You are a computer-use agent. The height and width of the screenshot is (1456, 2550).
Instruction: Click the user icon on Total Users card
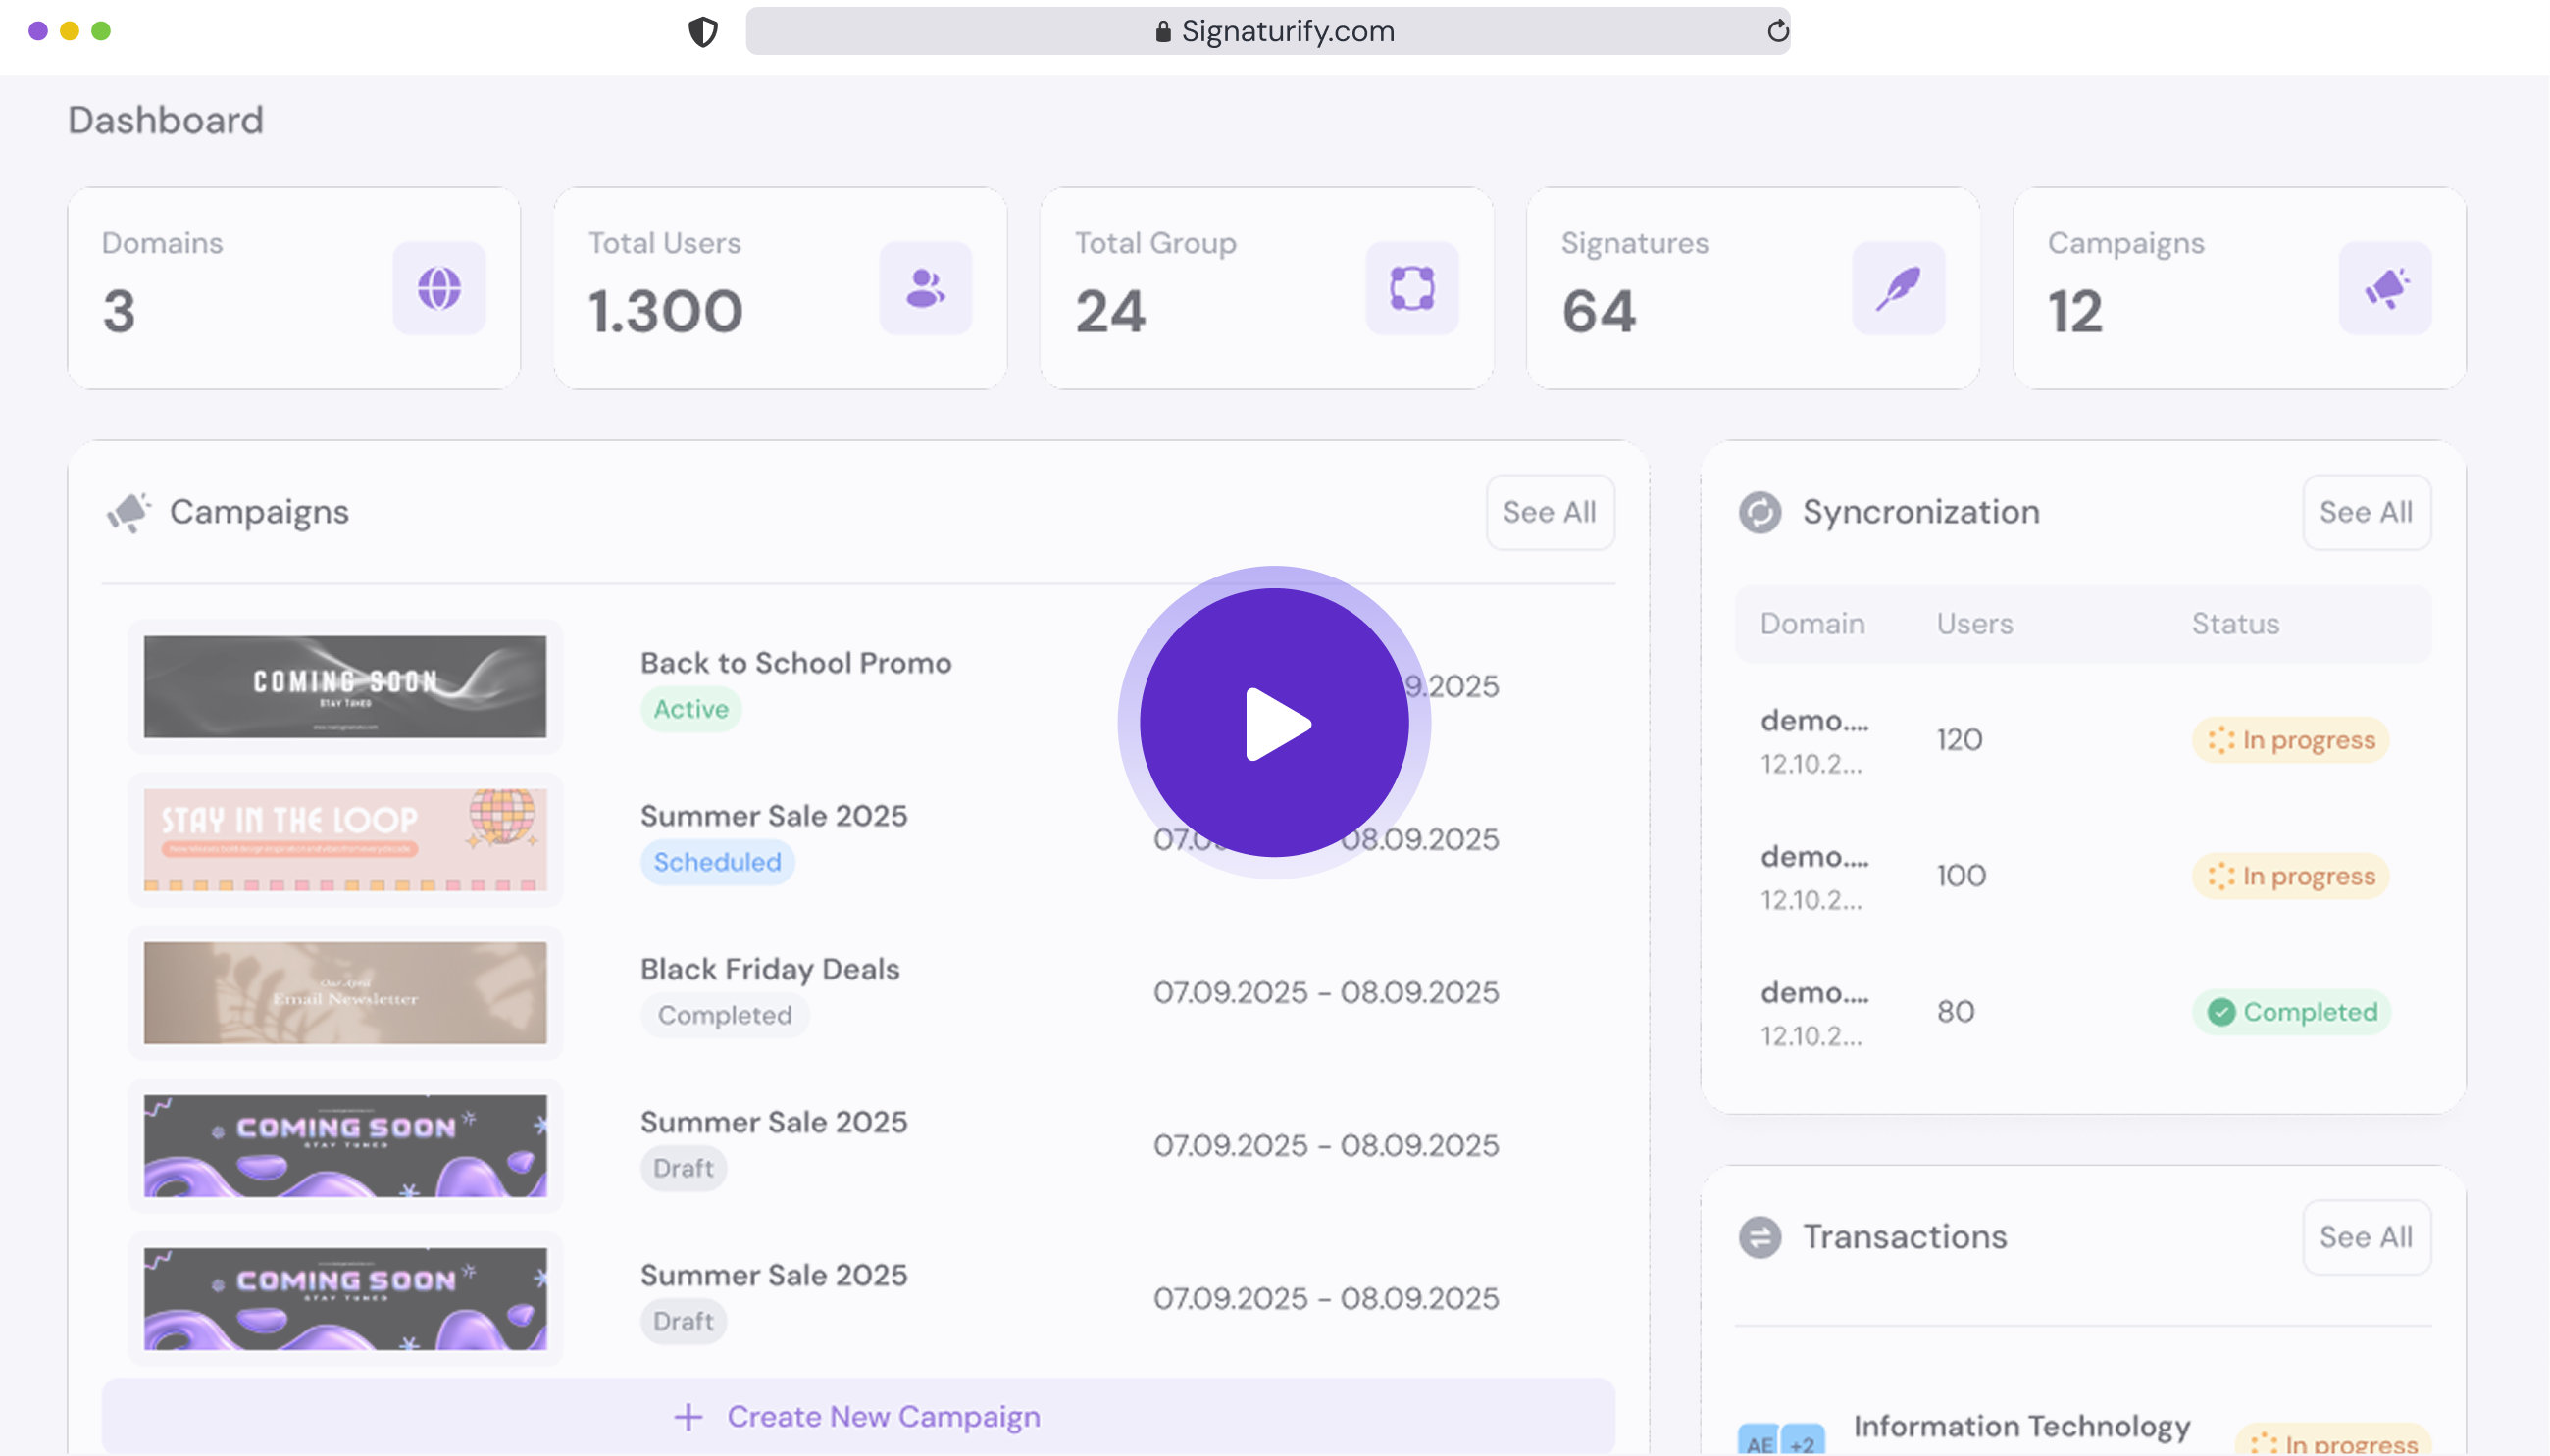coord(924,288)
